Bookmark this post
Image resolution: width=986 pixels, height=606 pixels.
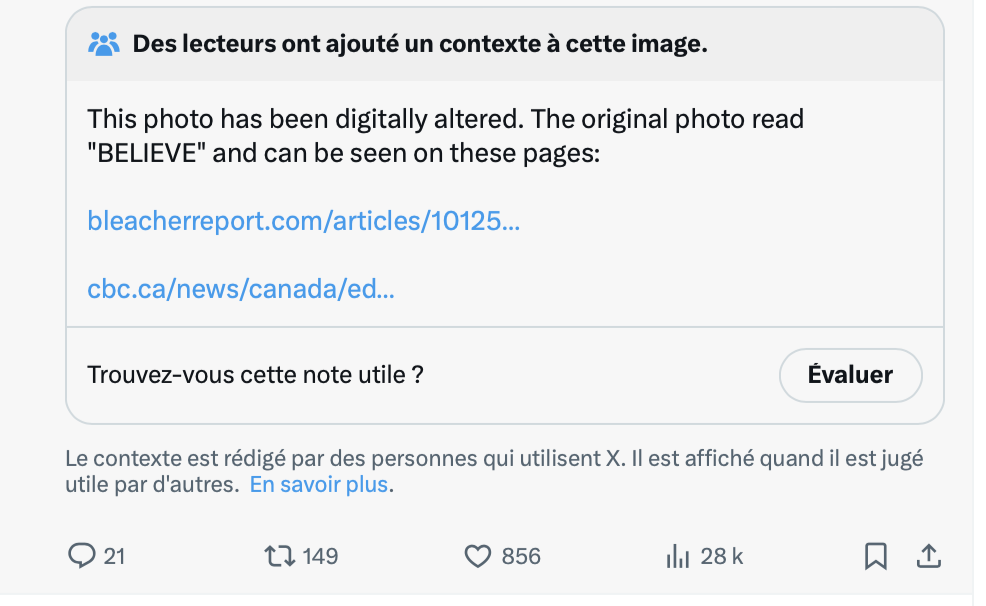pos(875,556)
